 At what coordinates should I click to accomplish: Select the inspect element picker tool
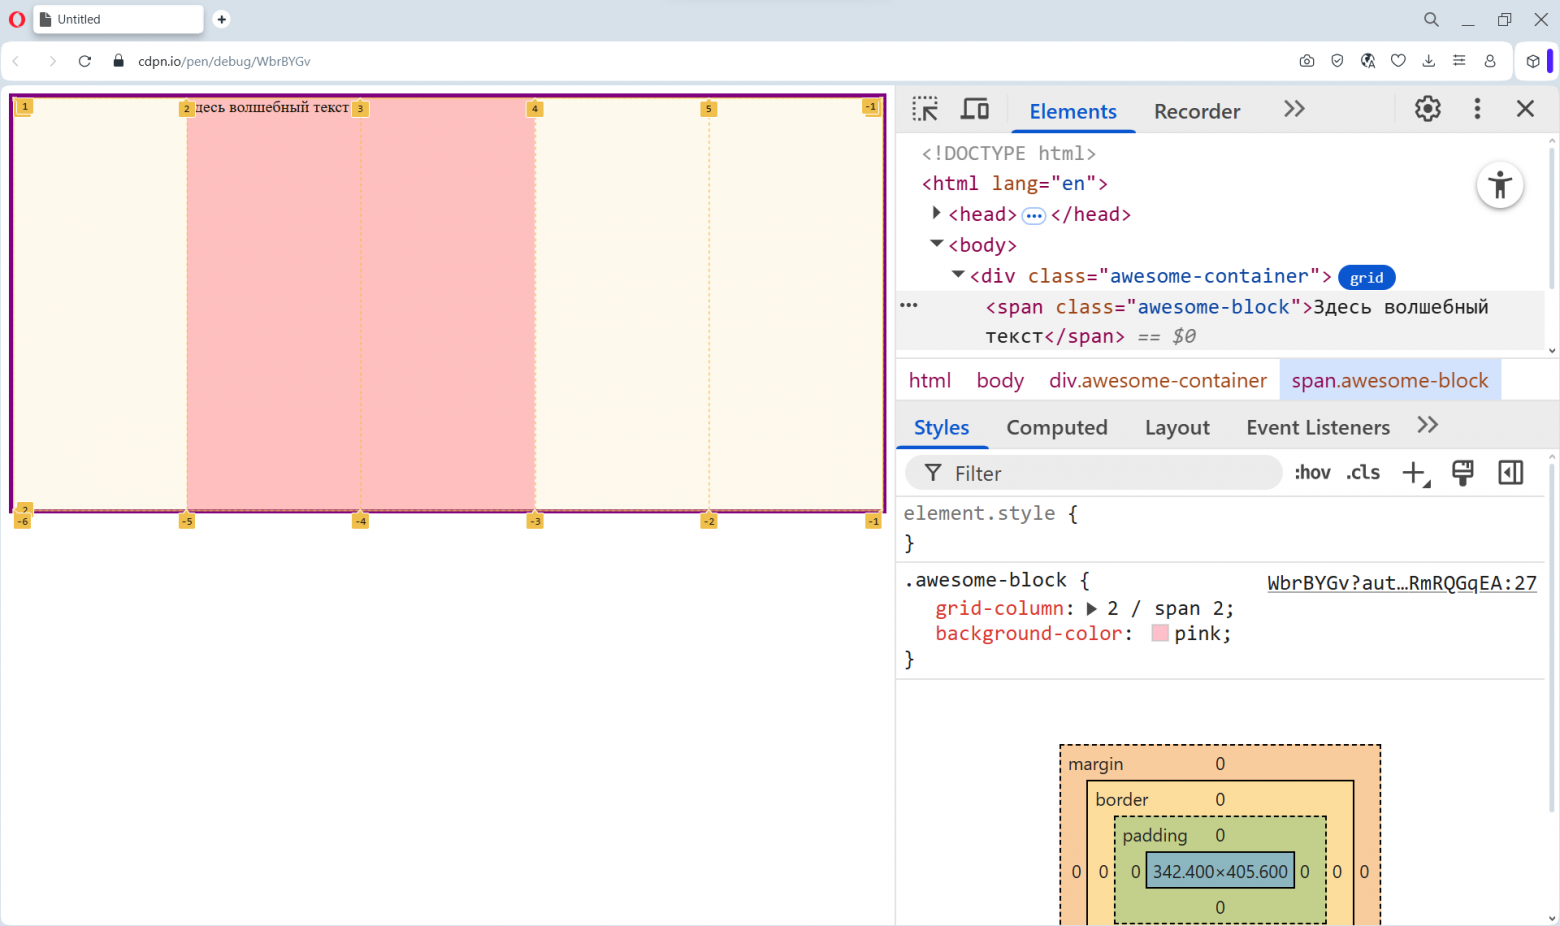(x=925, y=108)
